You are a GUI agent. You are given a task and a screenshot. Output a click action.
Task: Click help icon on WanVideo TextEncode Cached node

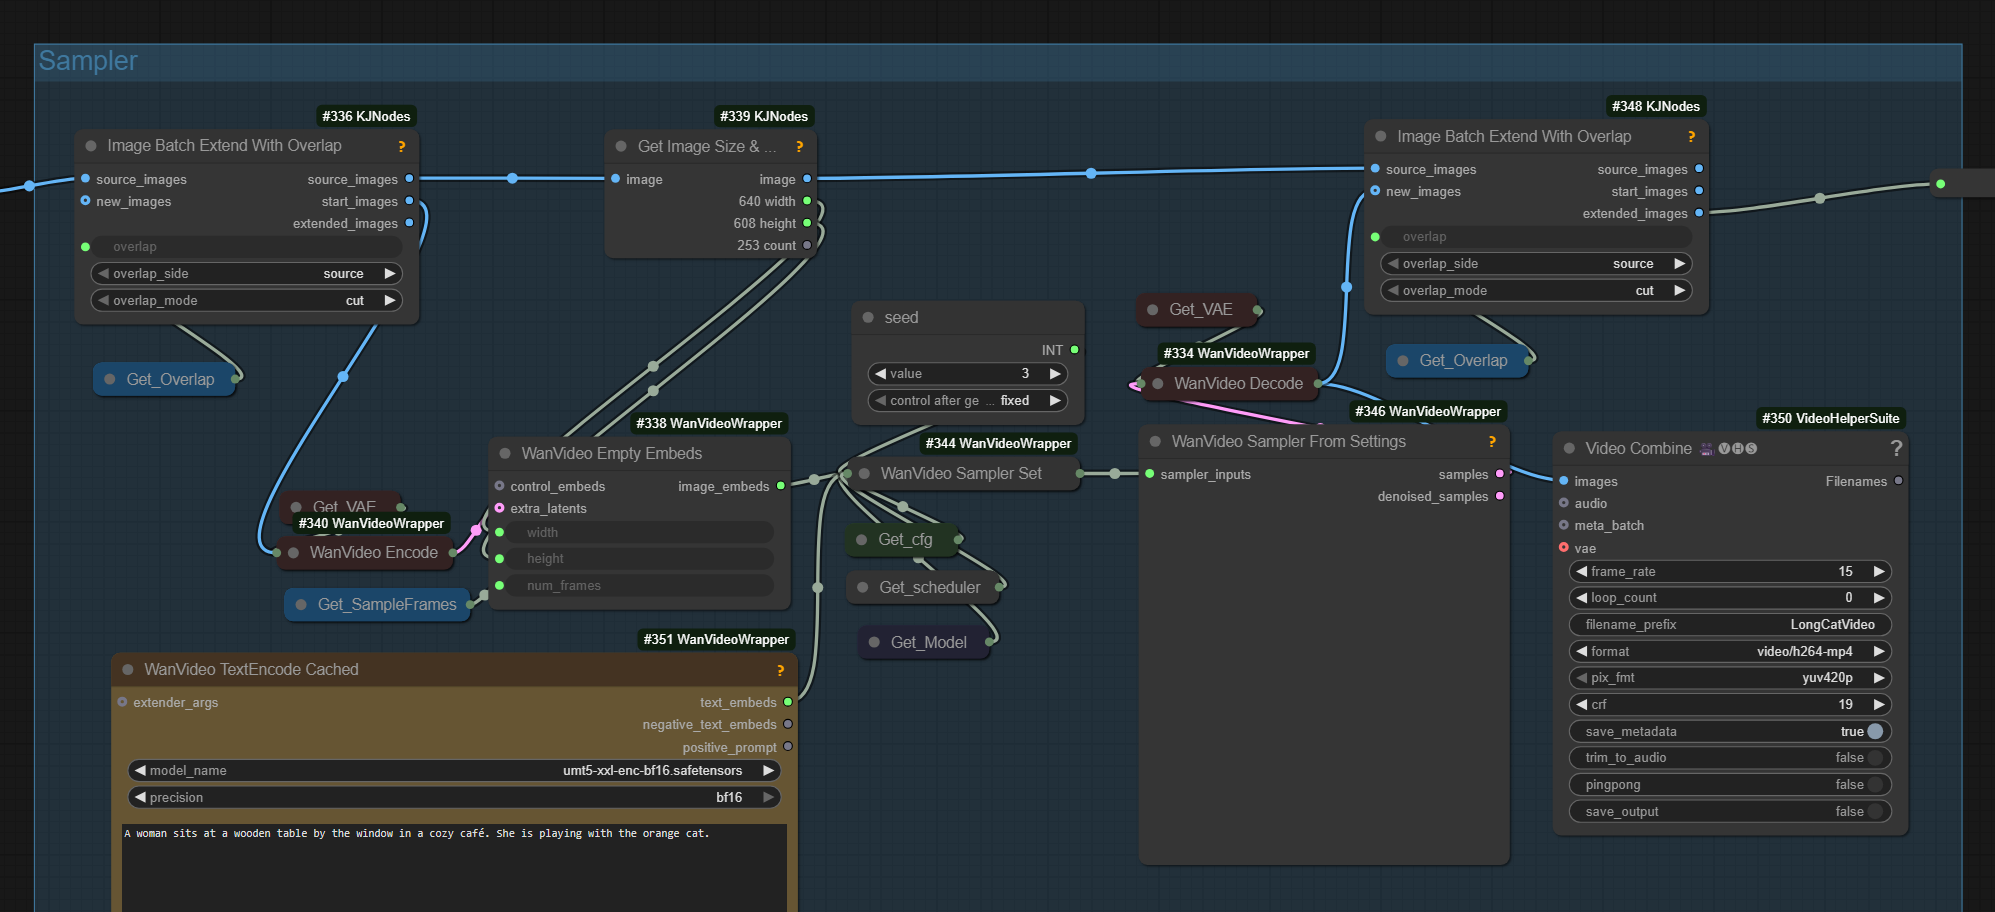tap(780, 670)
